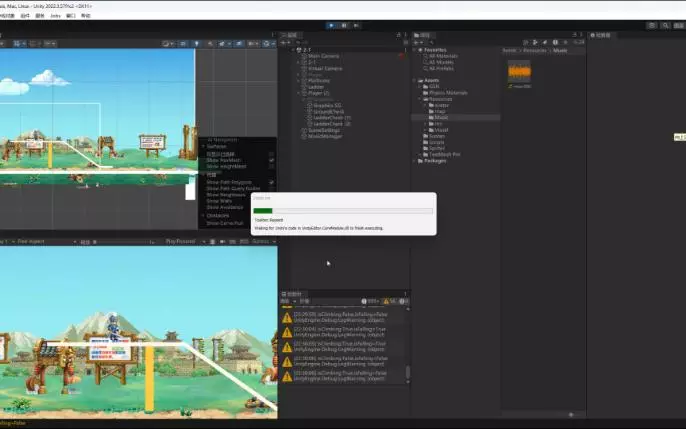
Task: Click the Hierarchy search field
Action: tap(348, 43)
